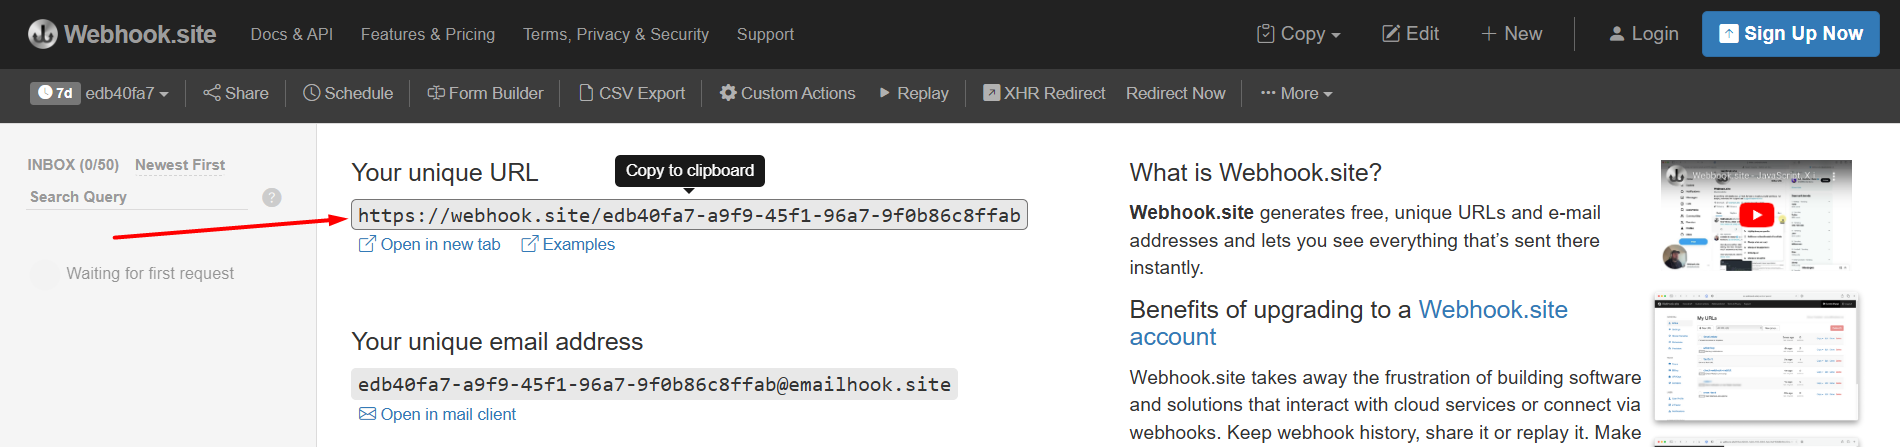This screenshot has width=1900, height=447.
Task: Open the Schedule clock option
Action: 348,93
